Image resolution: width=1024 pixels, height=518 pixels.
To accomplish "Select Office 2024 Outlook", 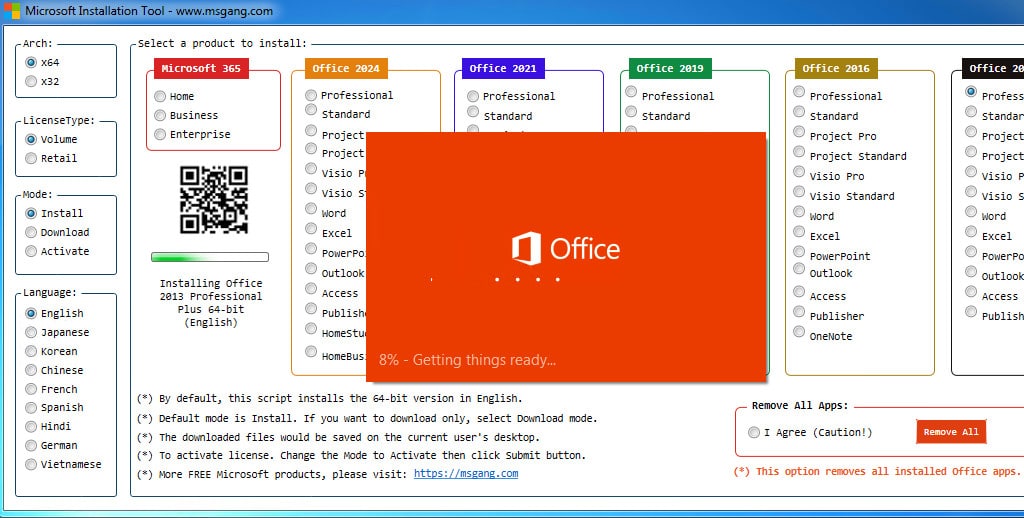I will [x=311, y=269].
